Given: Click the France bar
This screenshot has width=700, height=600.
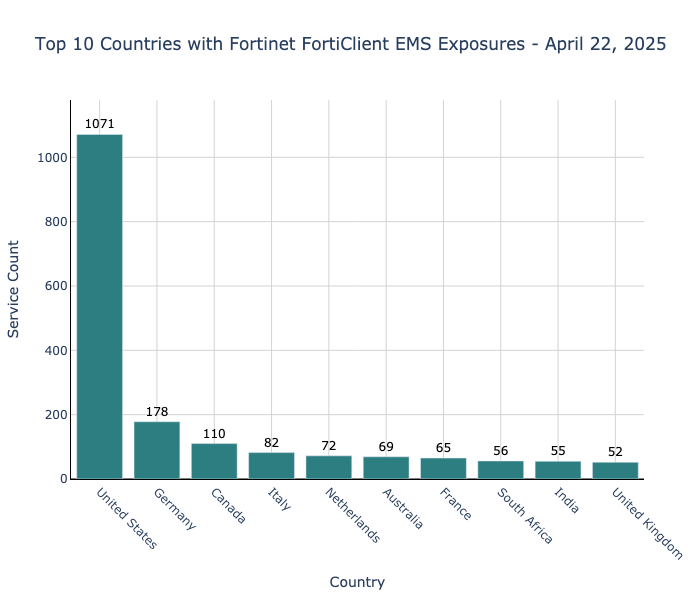Looking at the screenshot, I should tap(443, 468).
